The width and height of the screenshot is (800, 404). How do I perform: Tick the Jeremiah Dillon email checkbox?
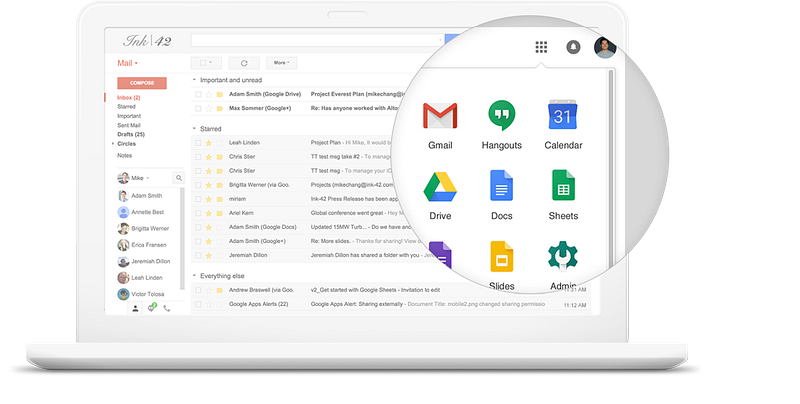pyautogui.click(x=198, y=255)
